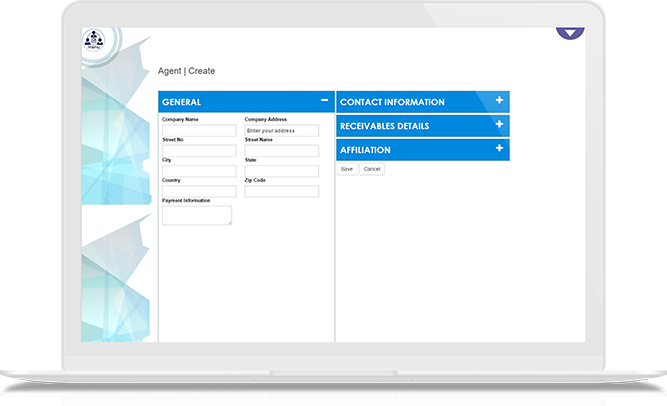Image resolution: width=667 pixels, height=406 pixels.
Task: Open the Receivables Details header
Action: coord(423,126)
